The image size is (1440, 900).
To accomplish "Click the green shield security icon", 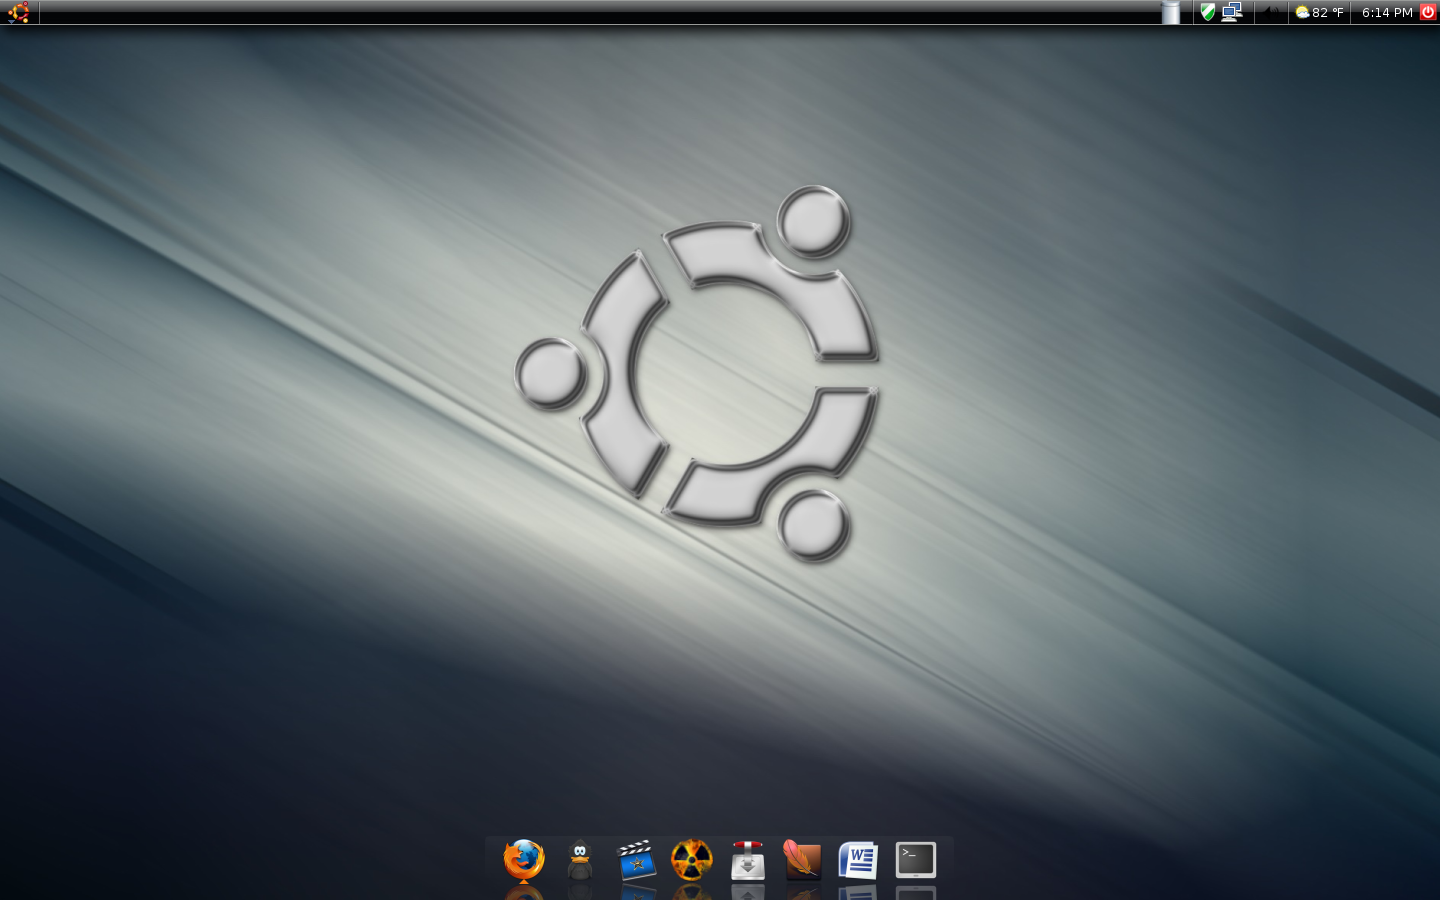I will tap(1208, 12).
